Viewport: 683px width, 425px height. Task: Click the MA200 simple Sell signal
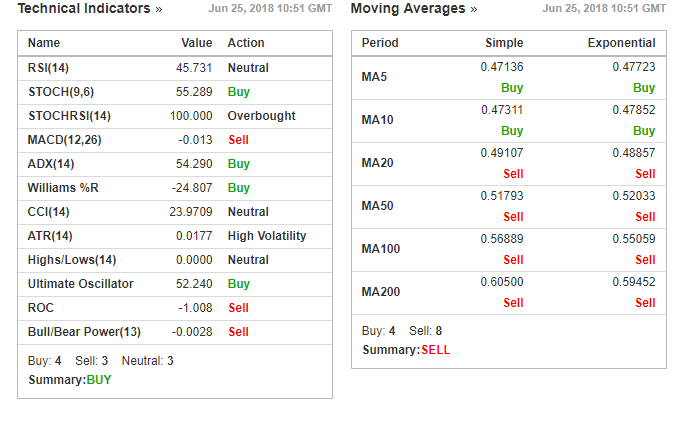[x=513, y=303]
